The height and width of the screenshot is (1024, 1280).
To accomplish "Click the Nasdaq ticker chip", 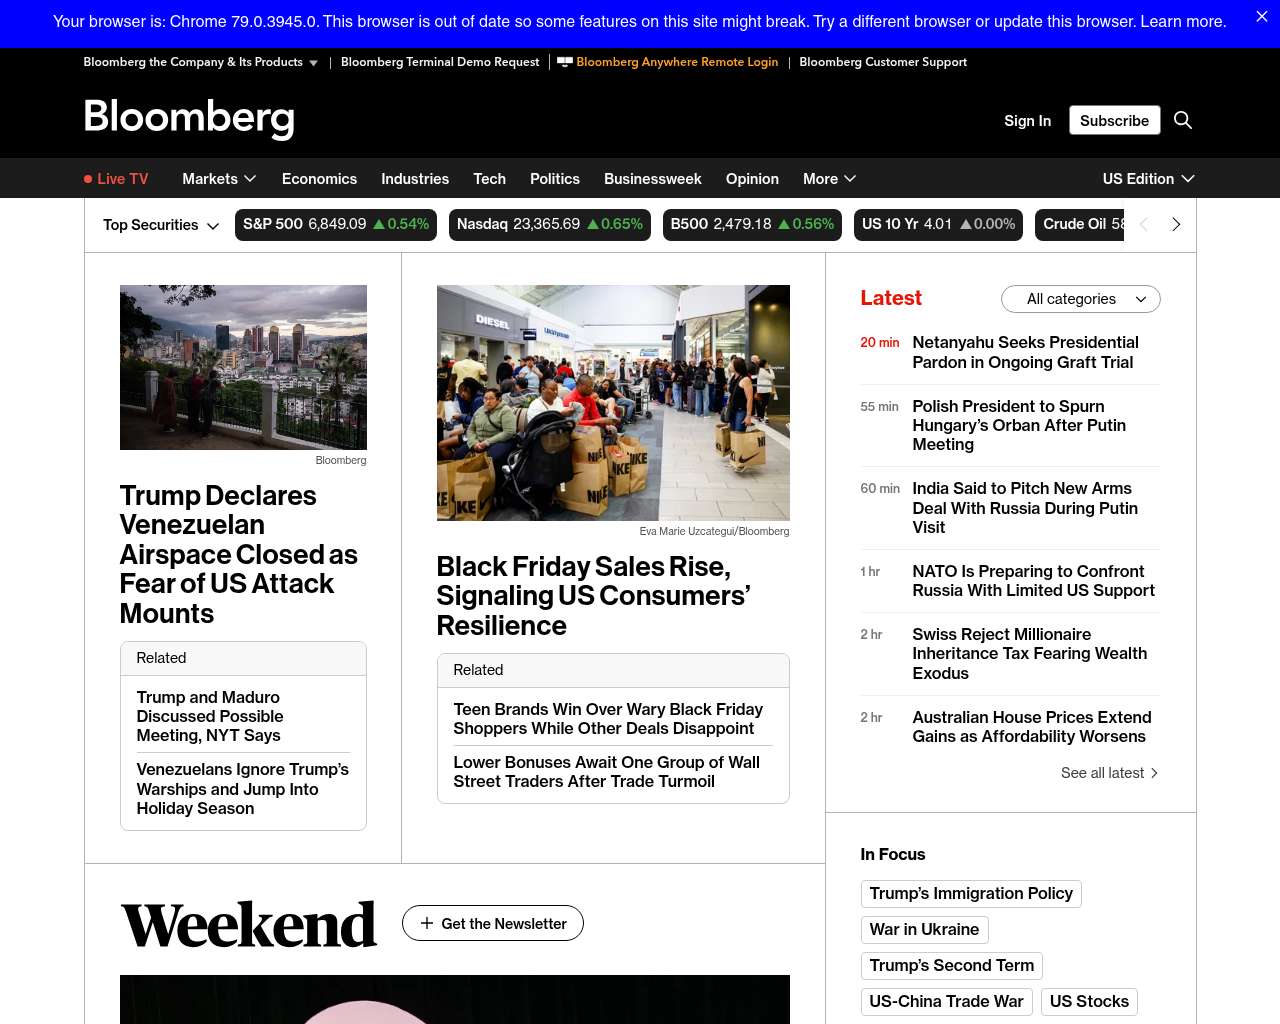I will pos(550,225).
